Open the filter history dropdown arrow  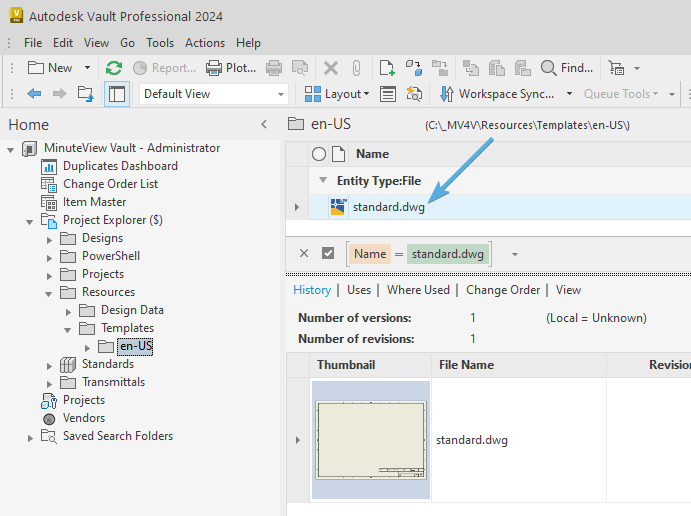tap(514, 254)
